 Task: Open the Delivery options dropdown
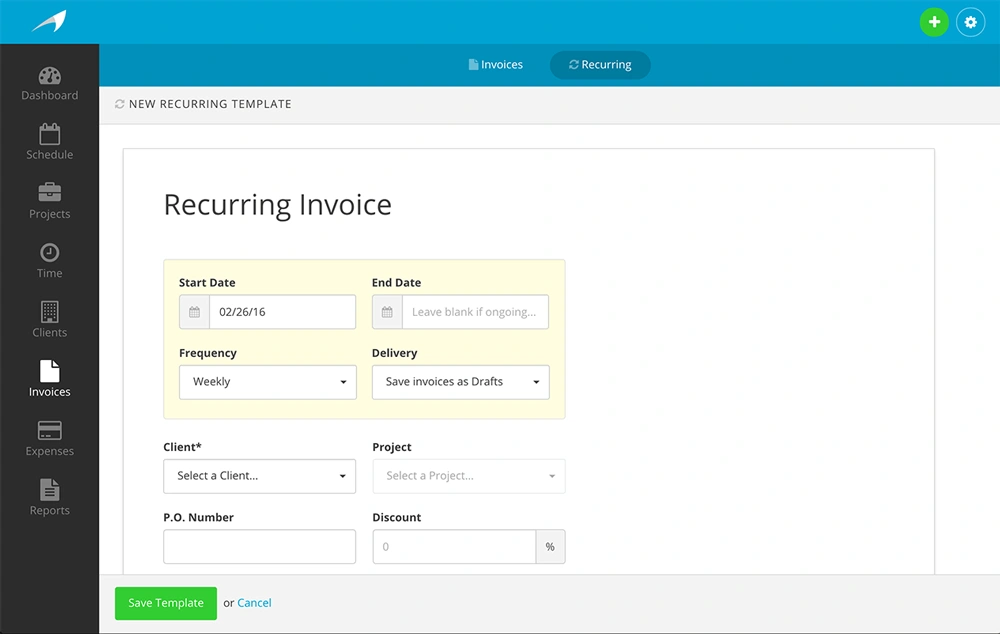pyautogui.click(x=460, y=382)
